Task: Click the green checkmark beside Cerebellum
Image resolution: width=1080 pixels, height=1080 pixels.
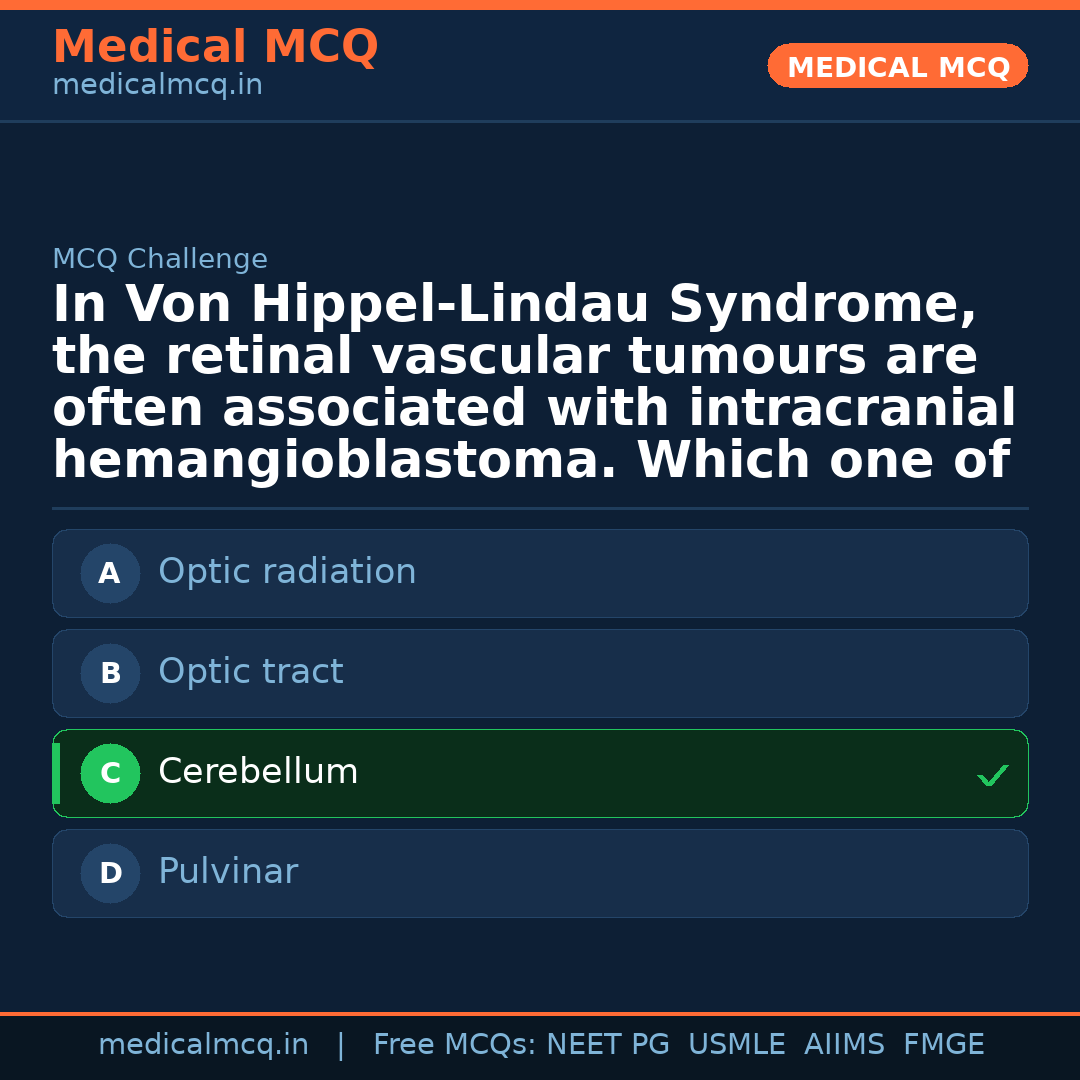Action: pyautogui.click(x=992, y=775)
